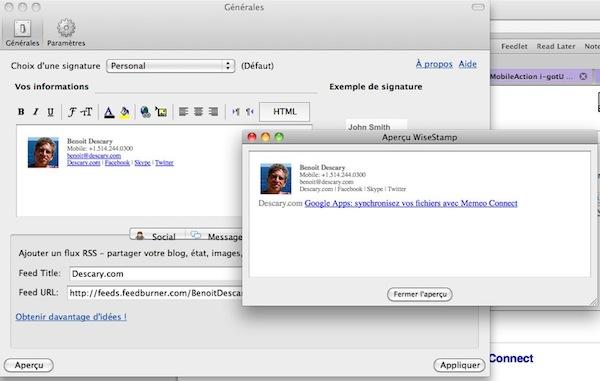Toggle bold formatting
Image resolution: width=600 pixels, height=381 pixels.
[x=21, y=112]
